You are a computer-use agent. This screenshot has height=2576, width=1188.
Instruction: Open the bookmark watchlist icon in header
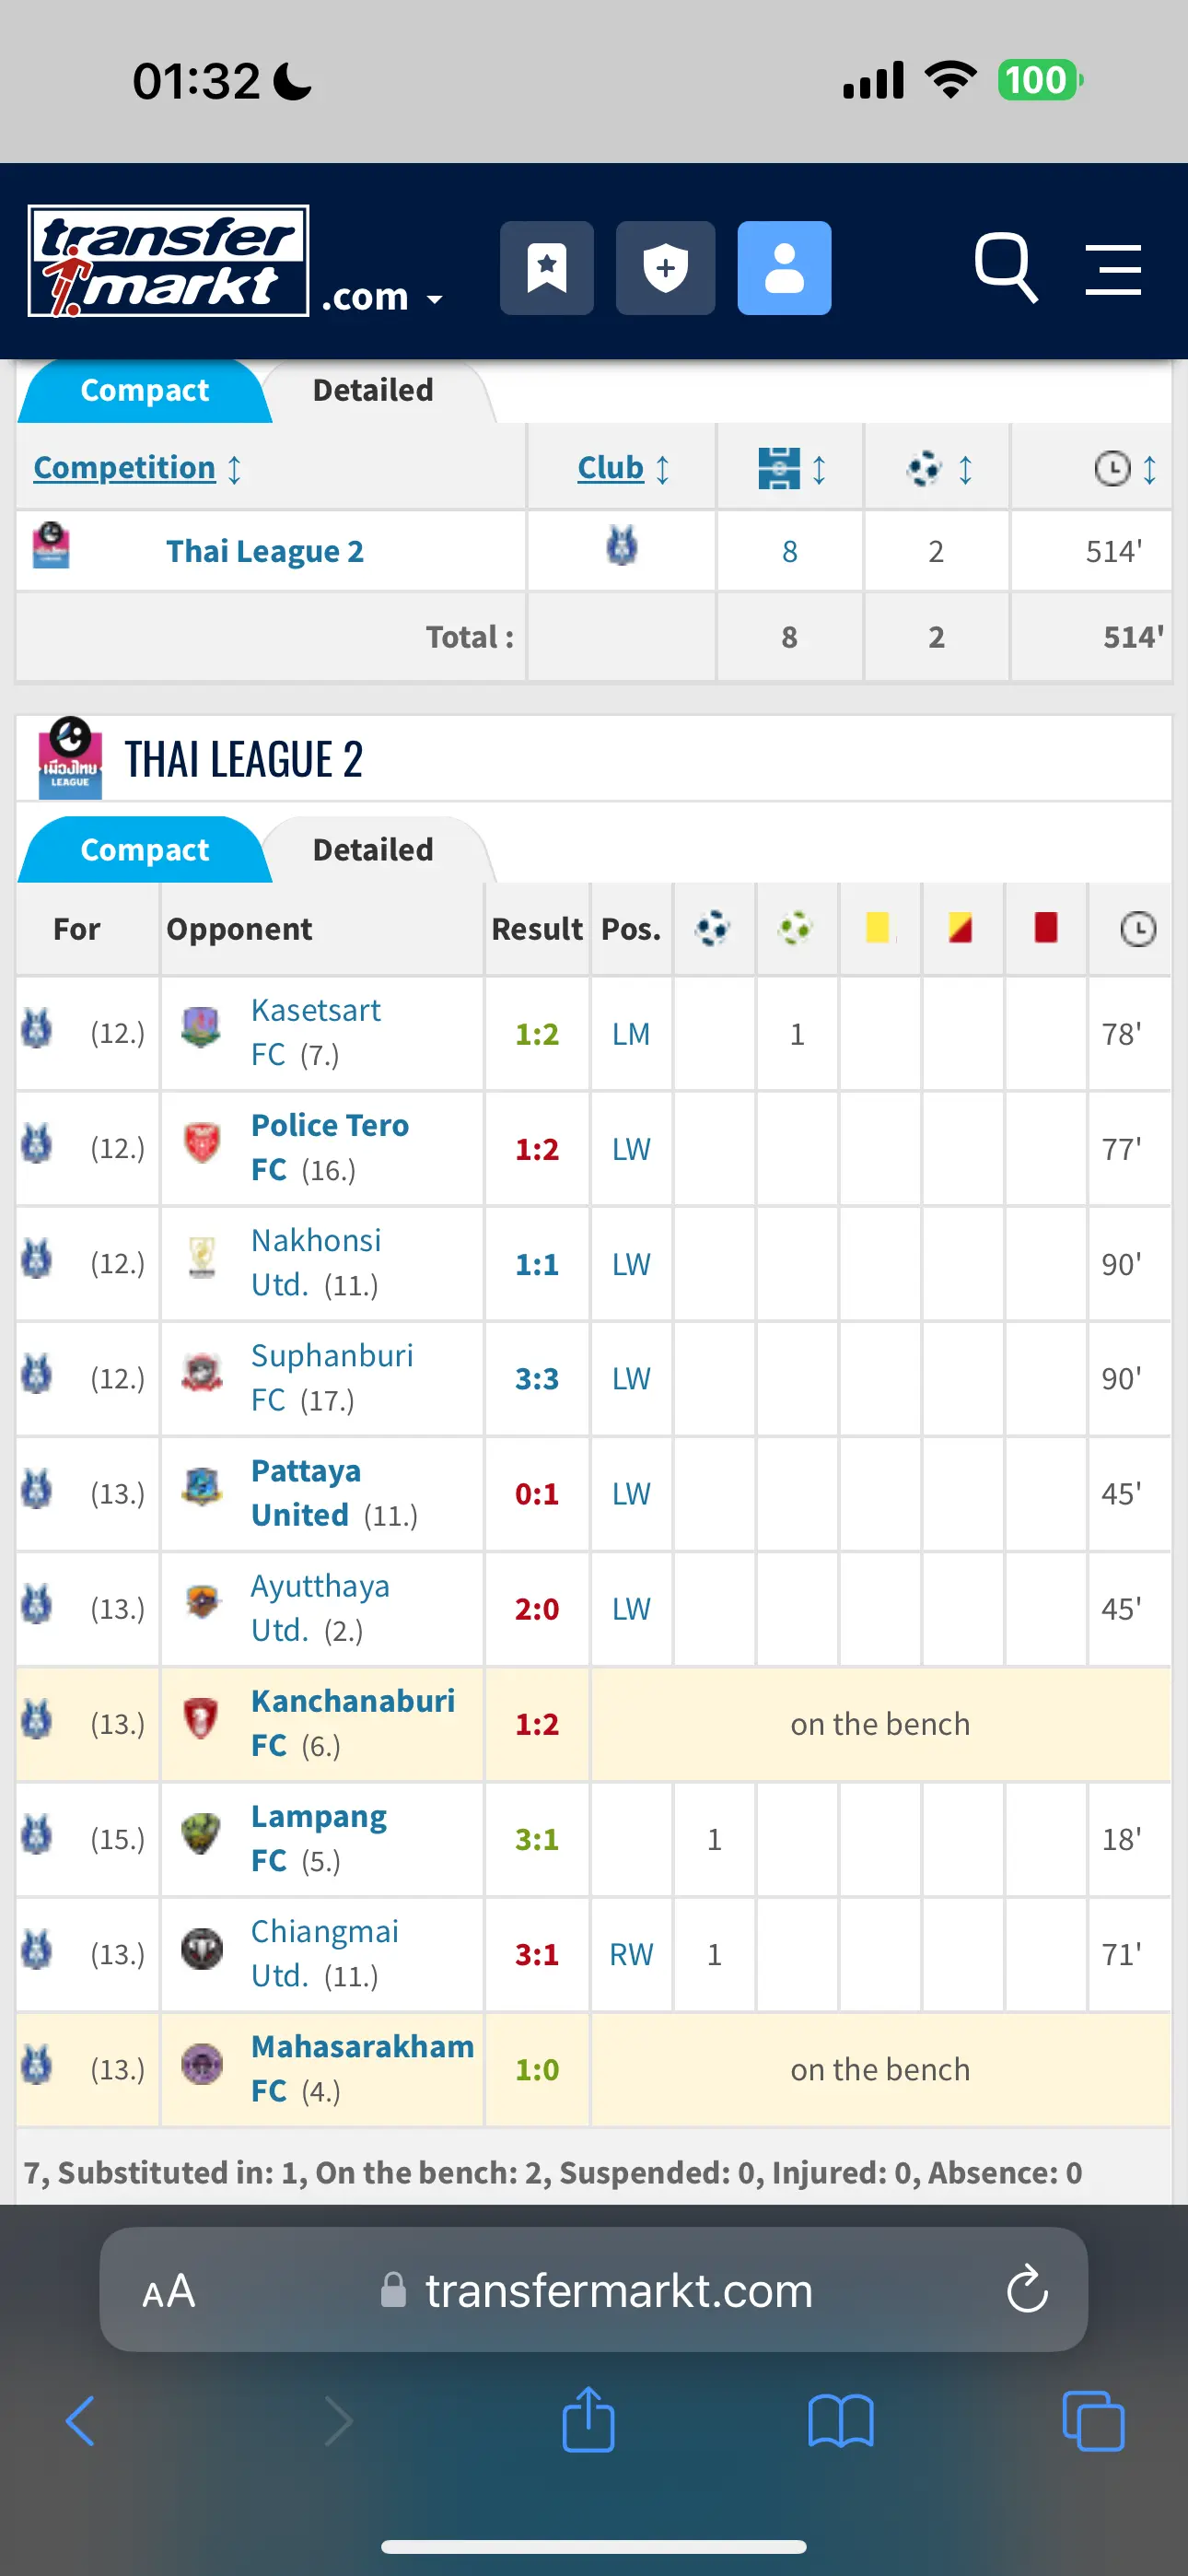pos(547,268)
